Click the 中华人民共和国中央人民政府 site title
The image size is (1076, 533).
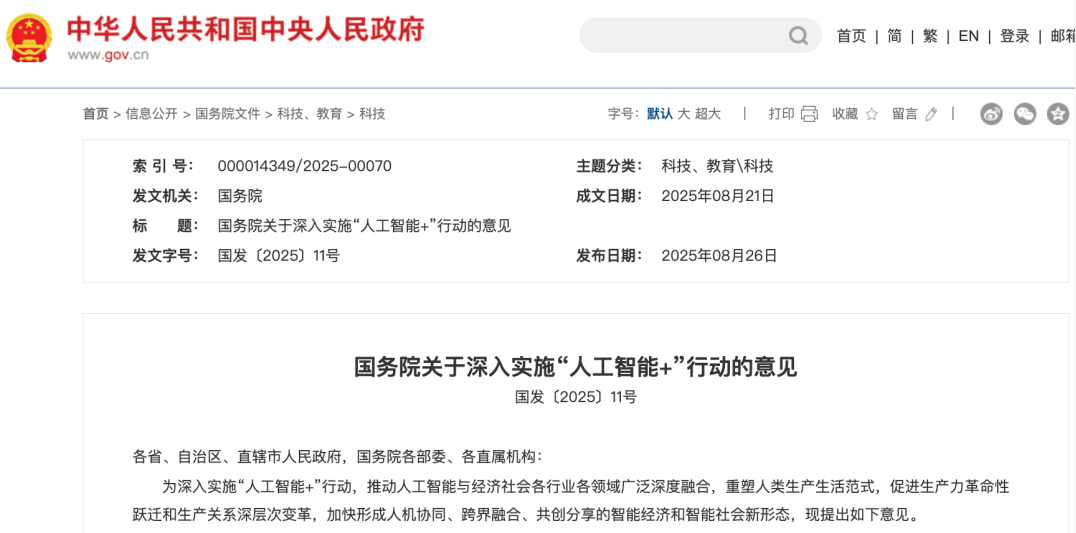pos(246,29)
